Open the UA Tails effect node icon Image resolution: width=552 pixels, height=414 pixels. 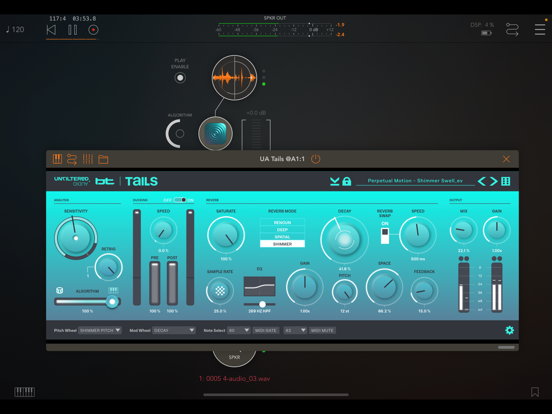[x=215, y=133]
